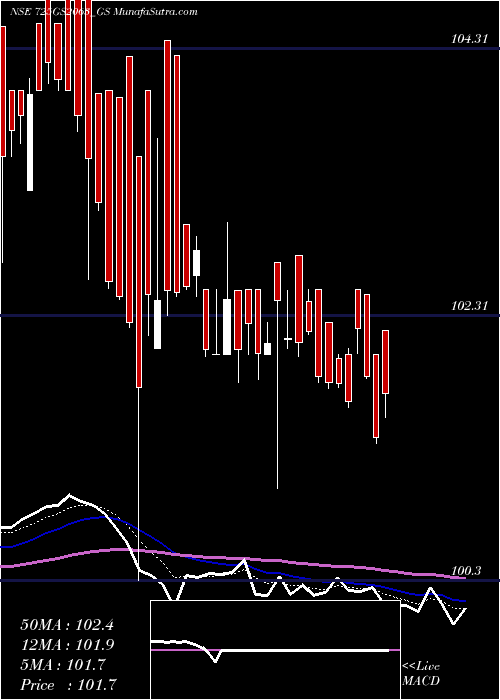
Task: Select the 104.31 price level label
Action: [x=469, y=39]
